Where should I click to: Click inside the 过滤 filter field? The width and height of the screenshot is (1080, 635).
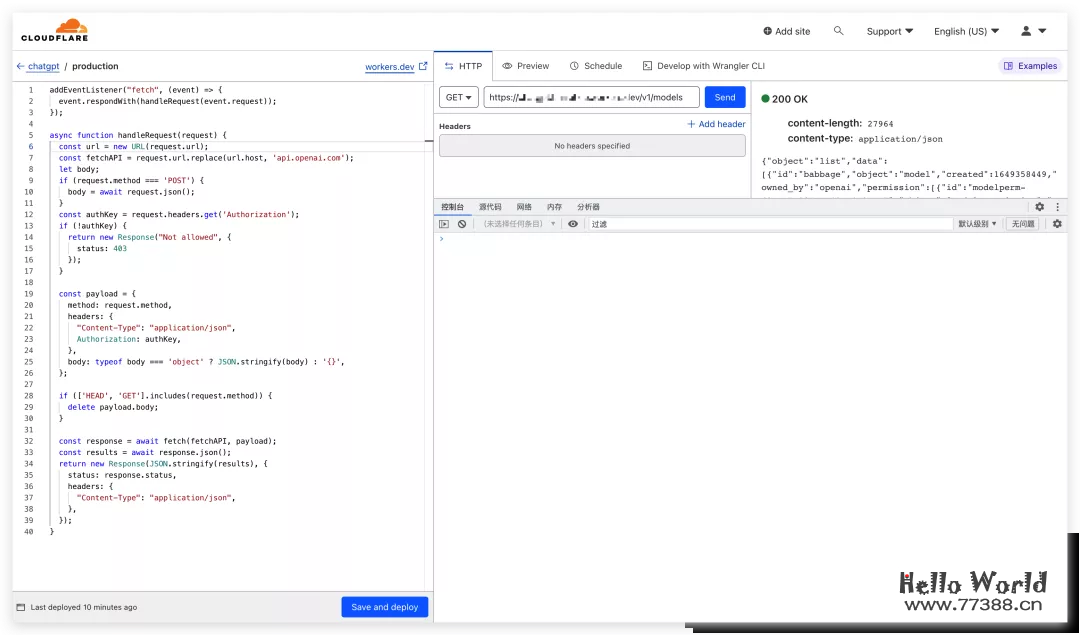650,222
